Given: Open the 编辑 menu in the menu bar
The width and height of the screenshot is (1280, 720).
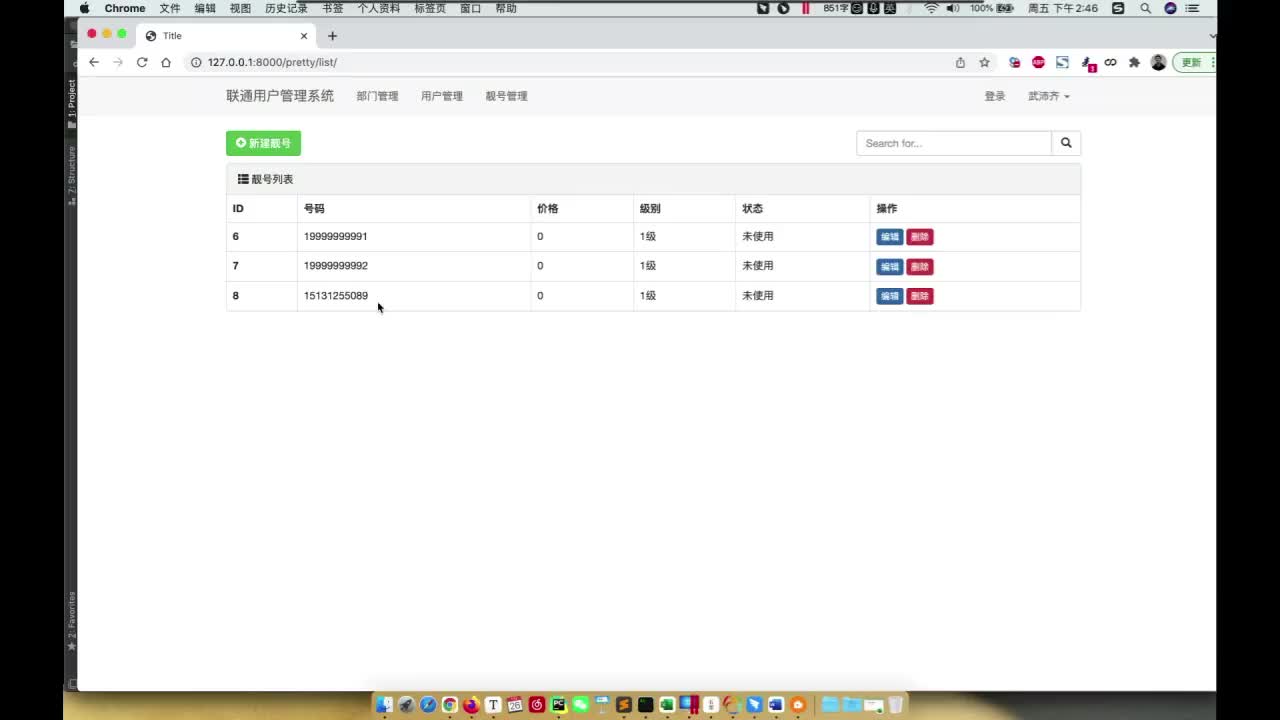Looking at the screenshot, I should (x=205, y=8).
